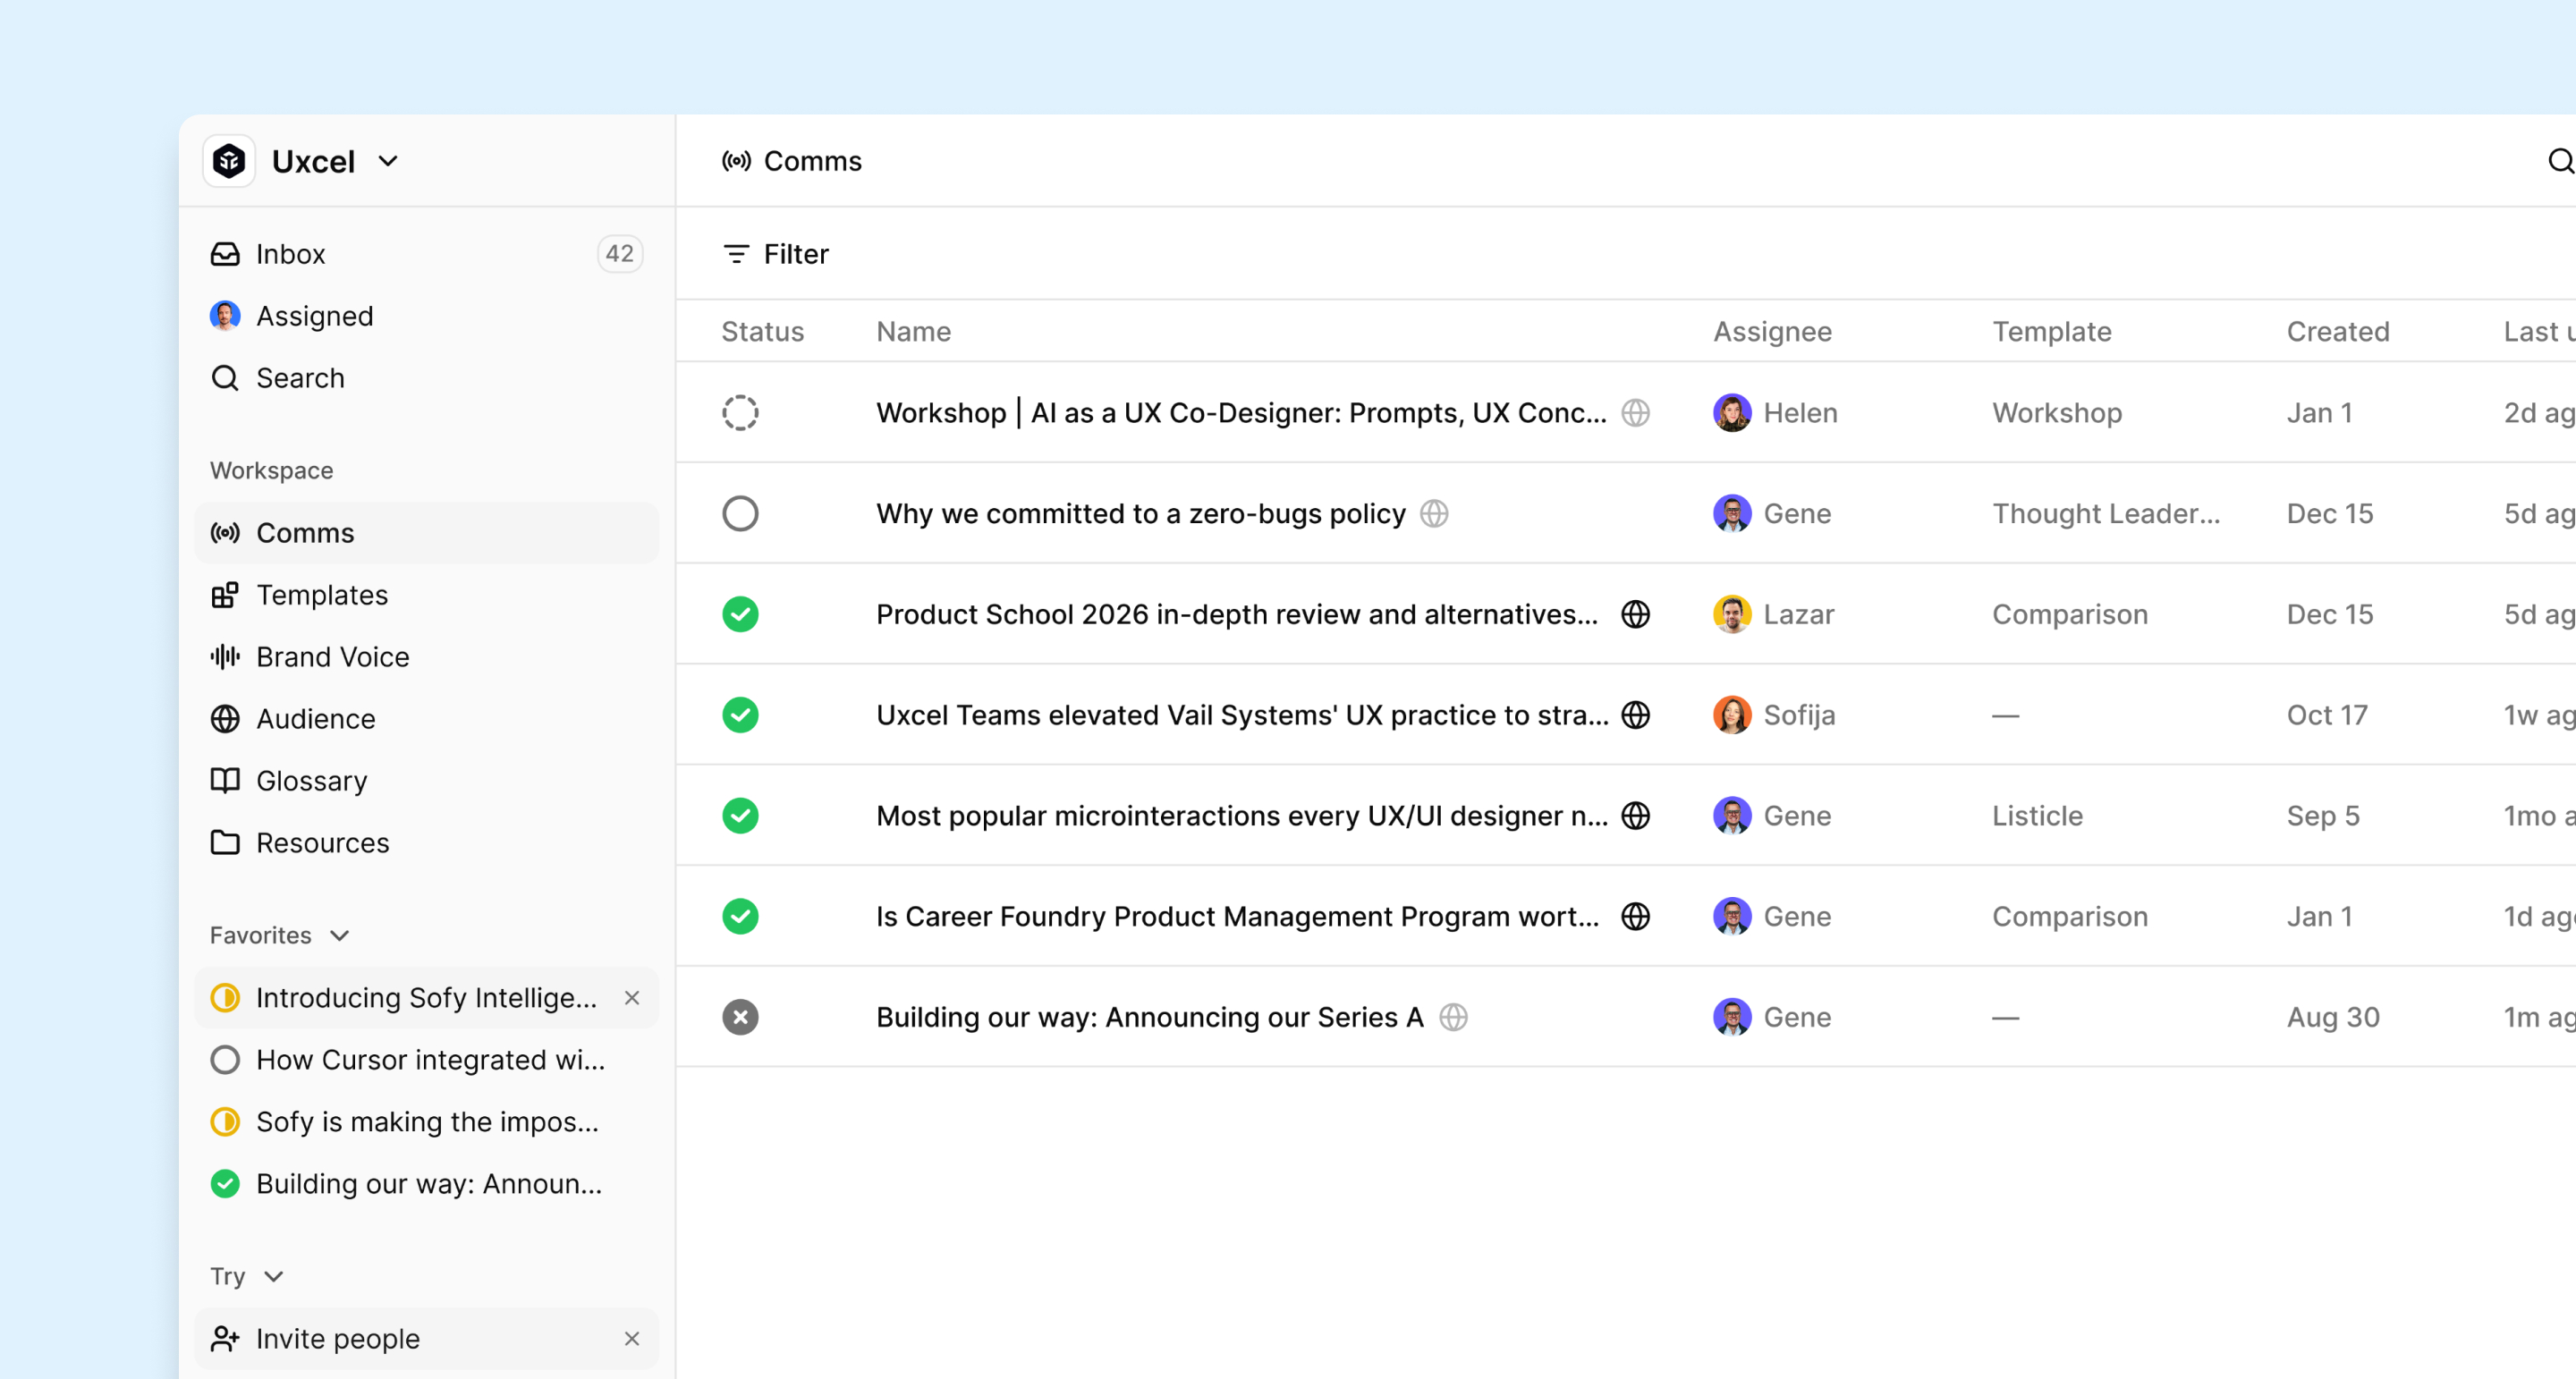Toggle green check status on Listicle row
2576x1379 pixels.
pyautogui.click(x=740, y=816)
